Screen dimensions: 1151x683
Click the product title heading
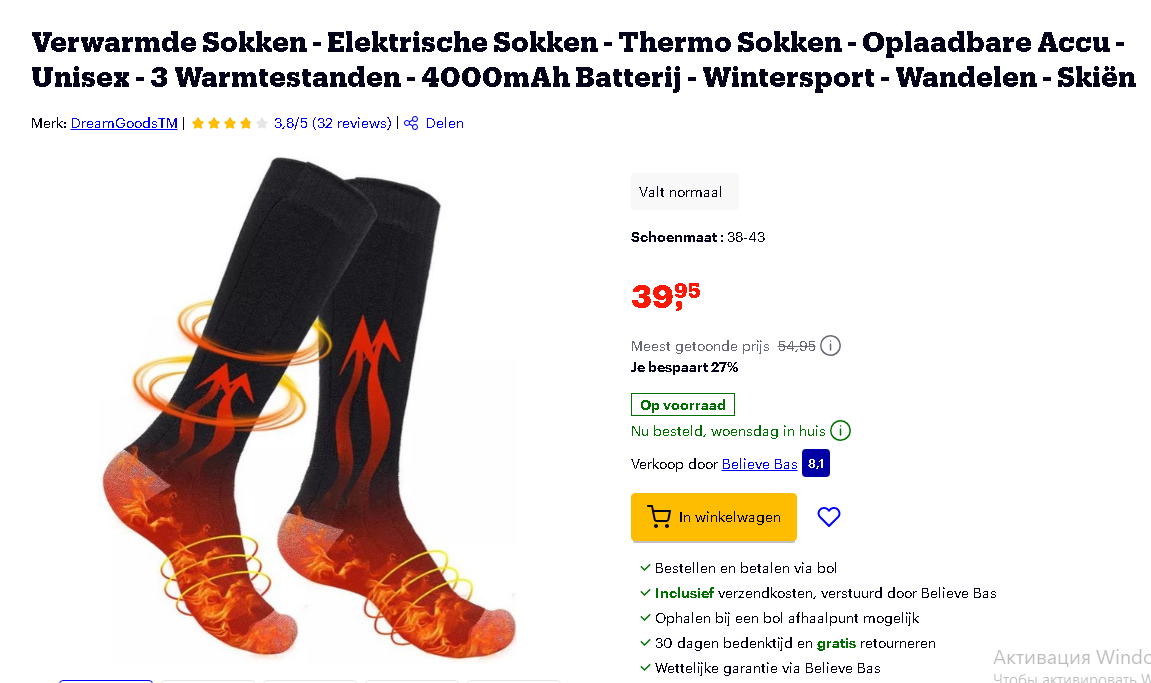click(584, 59)
